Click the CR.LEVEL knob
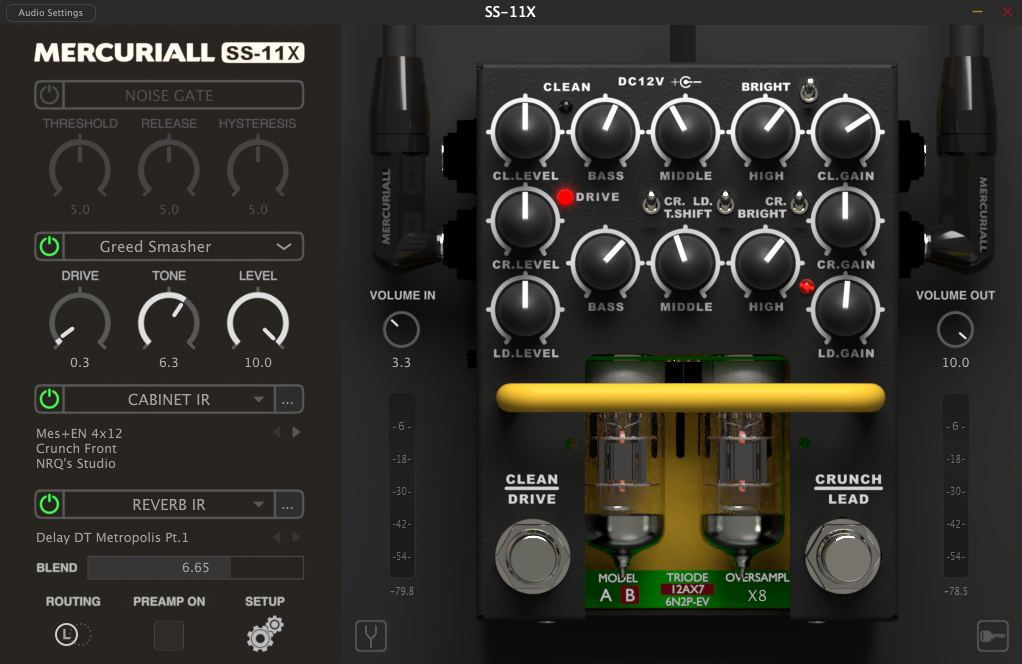This screenshot has width=1022, height=664. (x=525, y=221)
